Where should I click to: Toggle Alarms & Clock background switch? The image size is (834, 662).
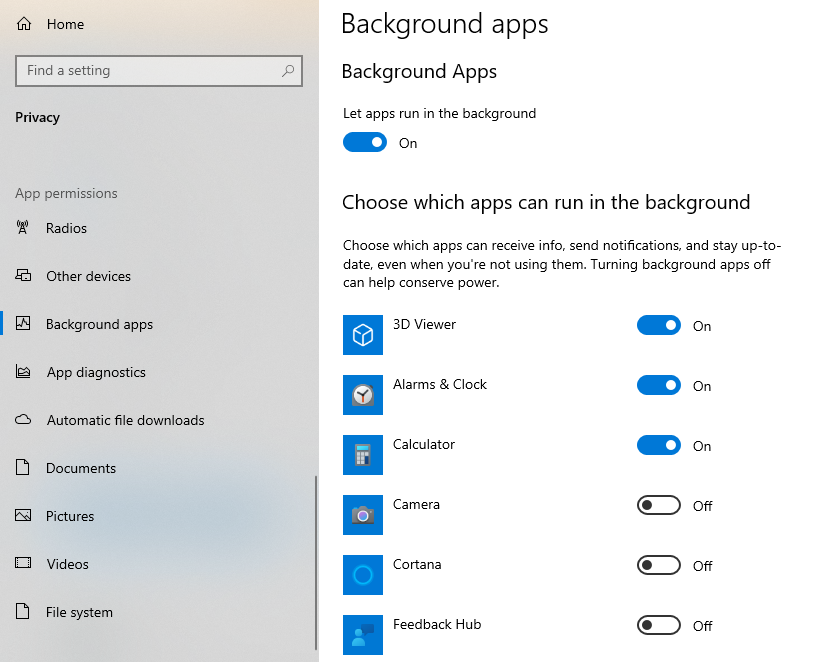point(658,386)
